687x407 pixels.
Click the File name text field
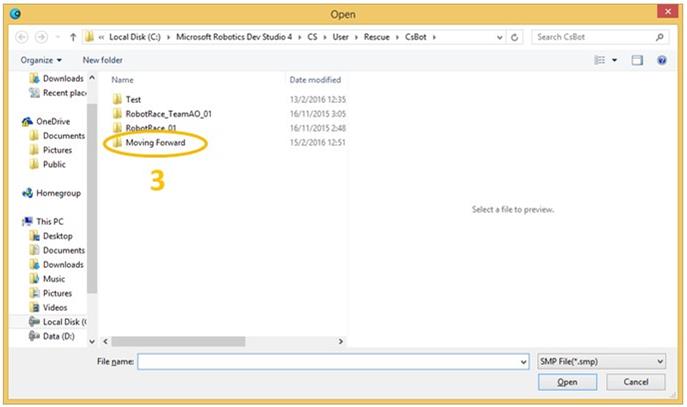pos(328,361)
